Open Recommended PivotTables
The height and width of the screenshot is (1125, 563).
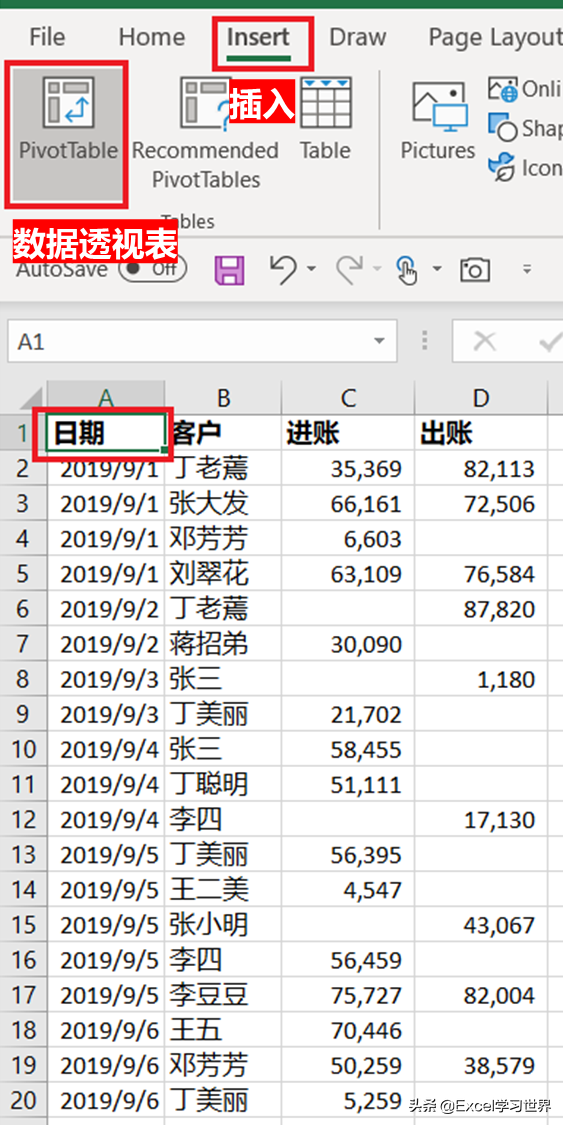click(x=205, y=133)
